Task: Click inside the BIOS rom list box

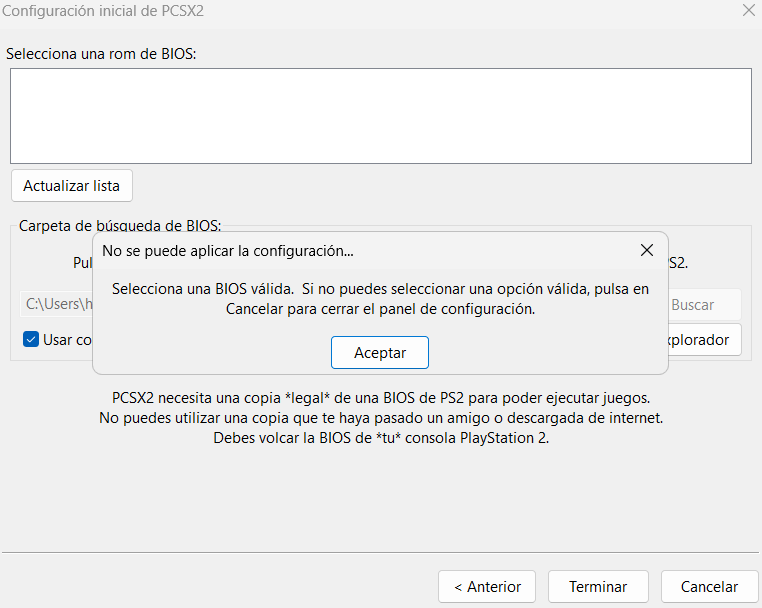Action: [381, 116]
